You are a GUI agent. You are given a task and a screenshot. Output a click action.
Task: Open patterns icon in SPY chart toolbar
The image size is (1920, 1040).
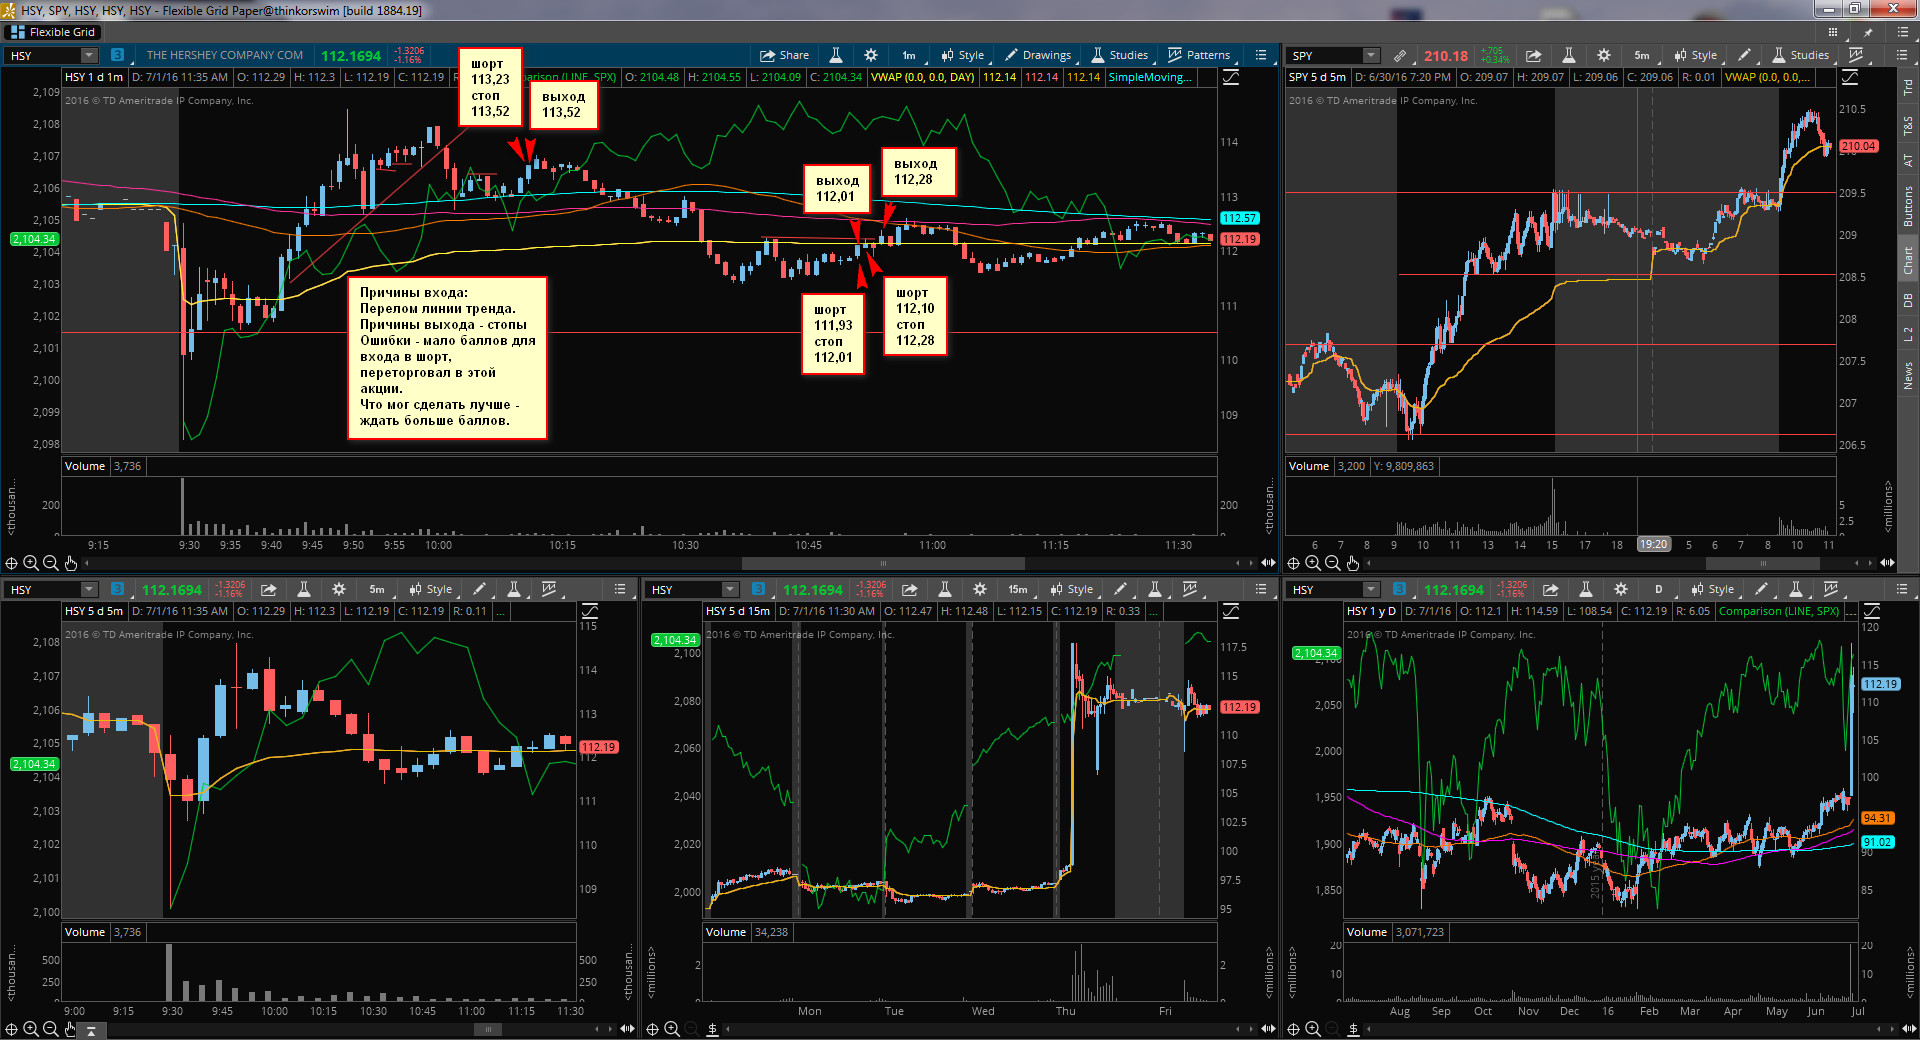click(x=1856, y=55)
